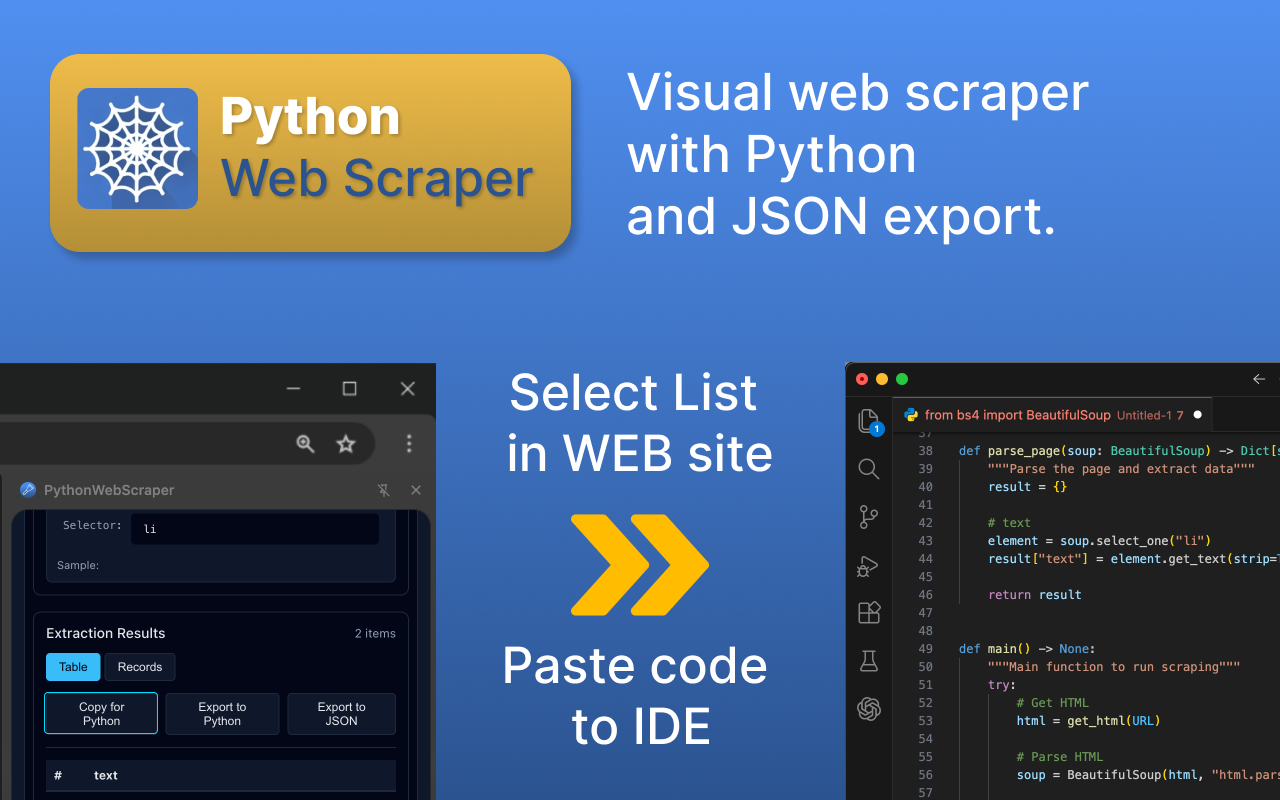Click the Copy for Python button

coord(101,714)
